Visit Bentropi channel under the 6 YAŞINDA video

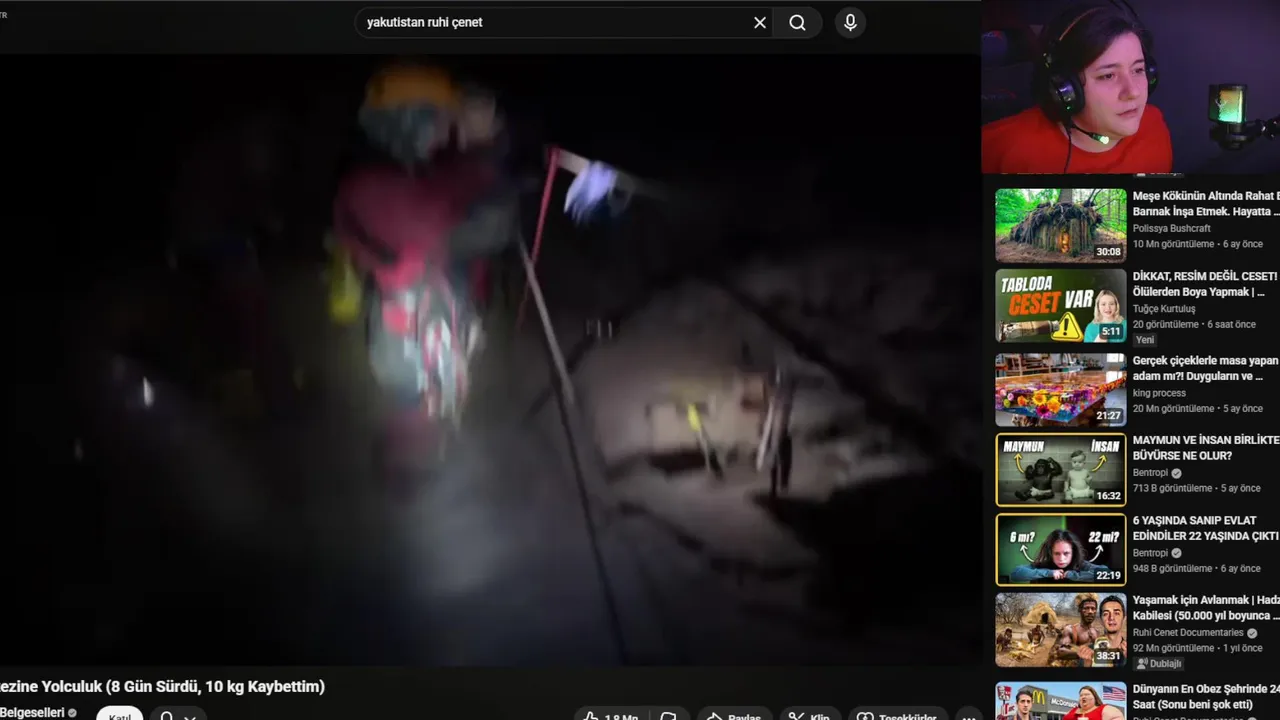[1150, 553]
